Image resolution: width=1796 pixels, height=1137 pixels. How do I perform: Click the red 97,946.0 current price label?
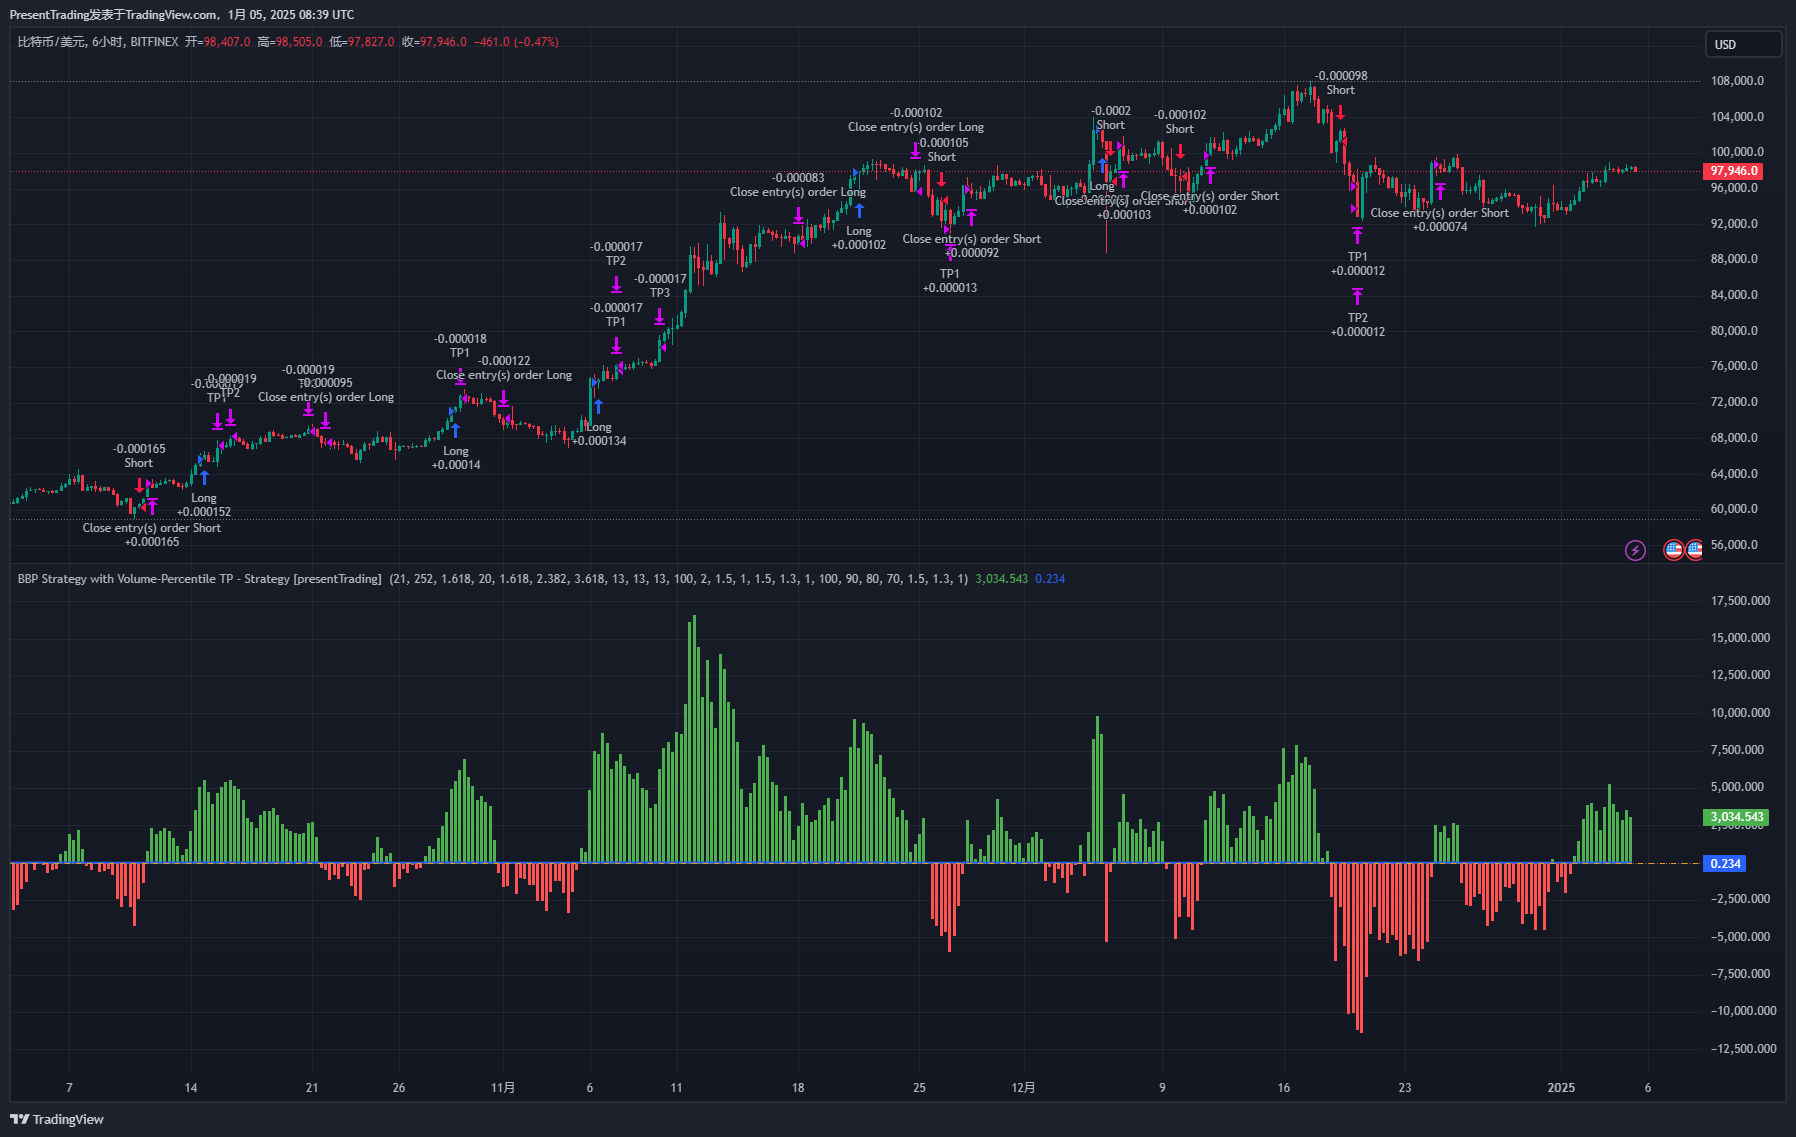click(x=1733, y=171)
